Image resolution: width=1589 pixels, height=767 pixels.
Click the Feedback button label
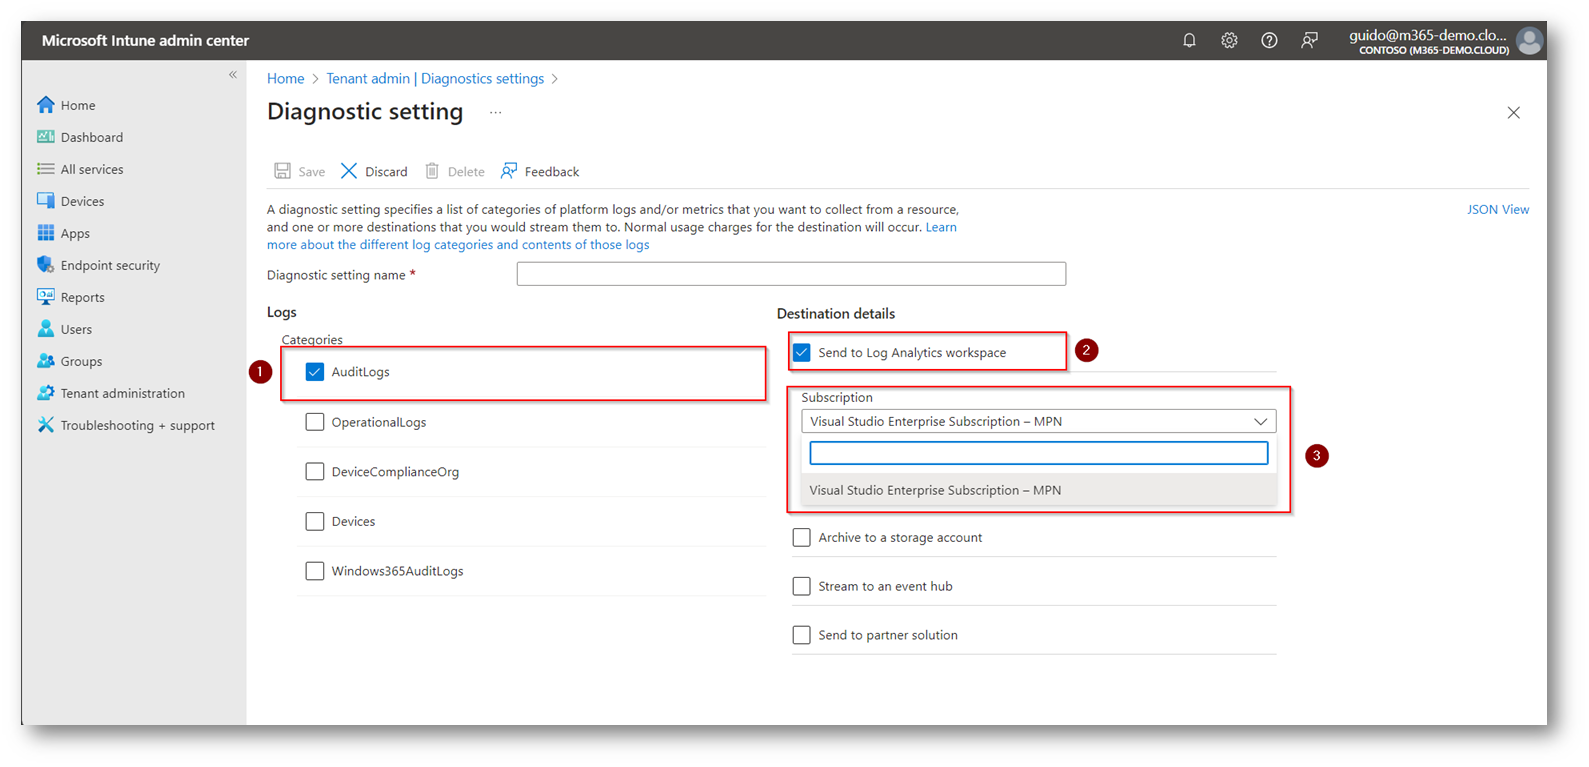552,172
